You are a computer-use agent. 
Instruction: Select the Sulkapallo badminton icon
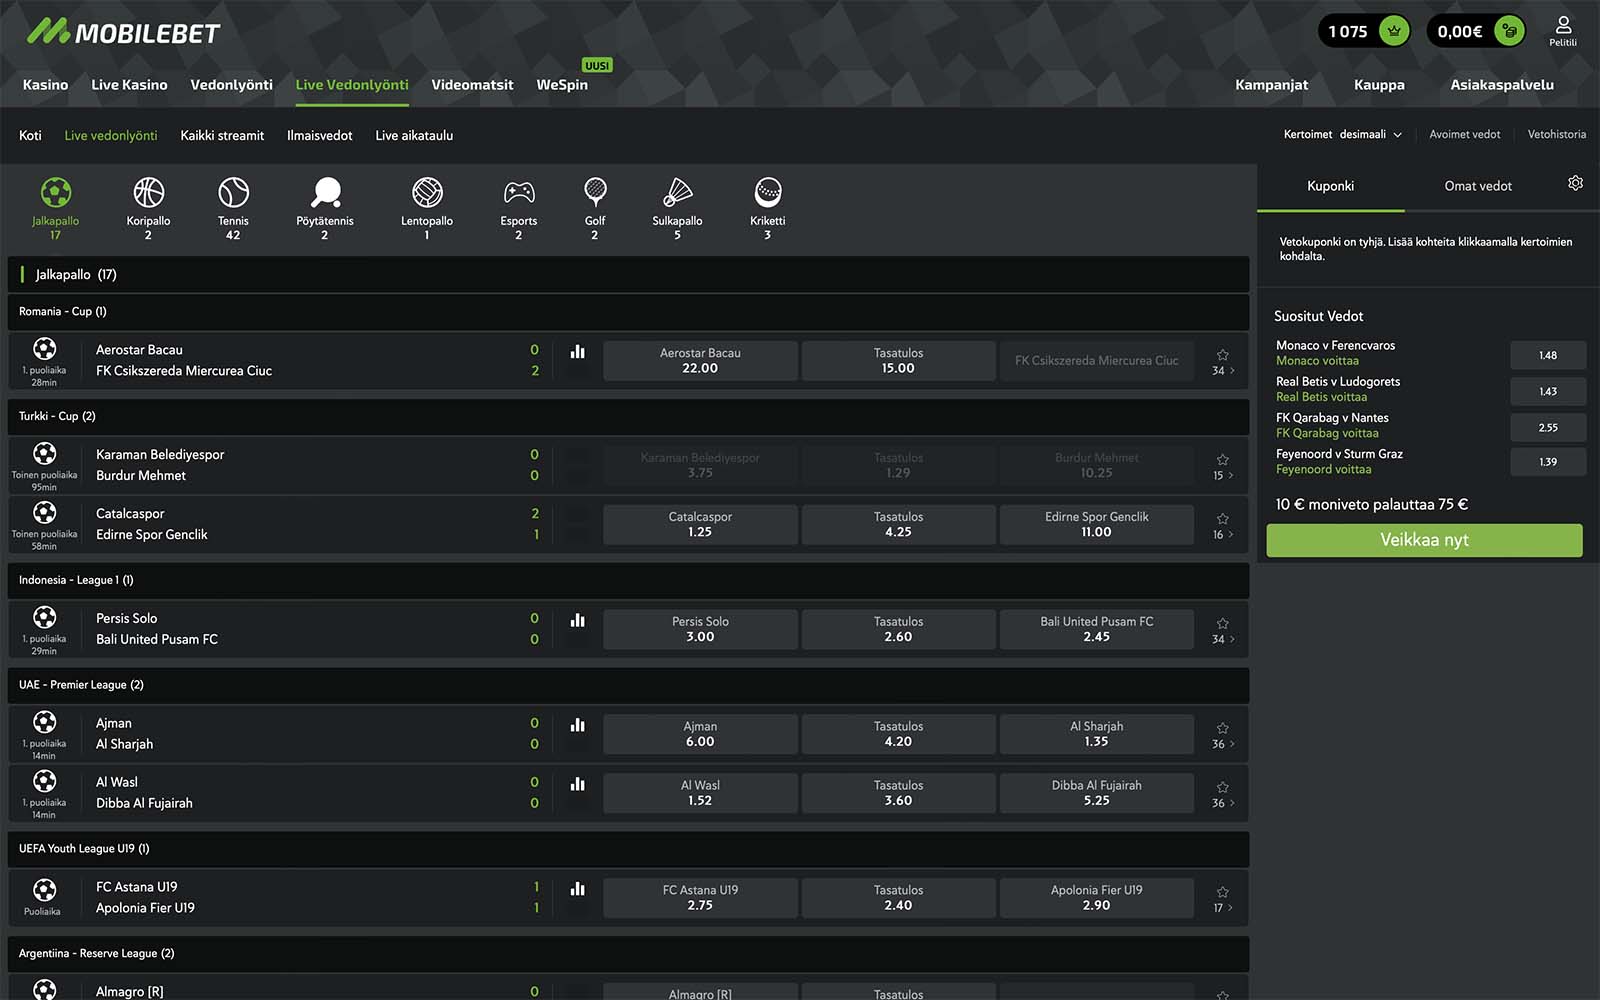[x=677, y=192]
